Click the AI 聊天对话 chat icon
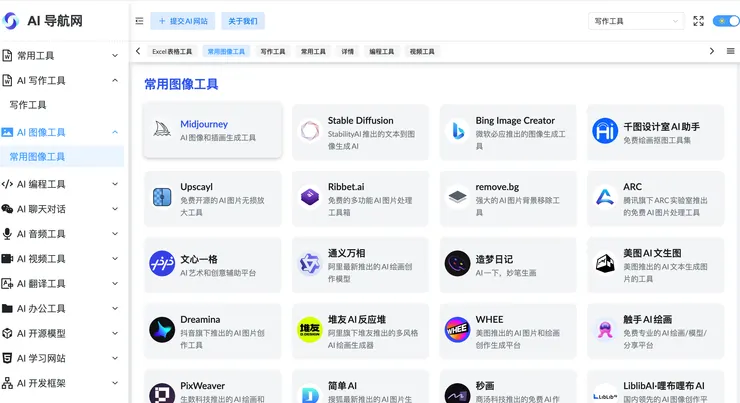This screenshot has height=403, width=740. click(x=7, y=209)
